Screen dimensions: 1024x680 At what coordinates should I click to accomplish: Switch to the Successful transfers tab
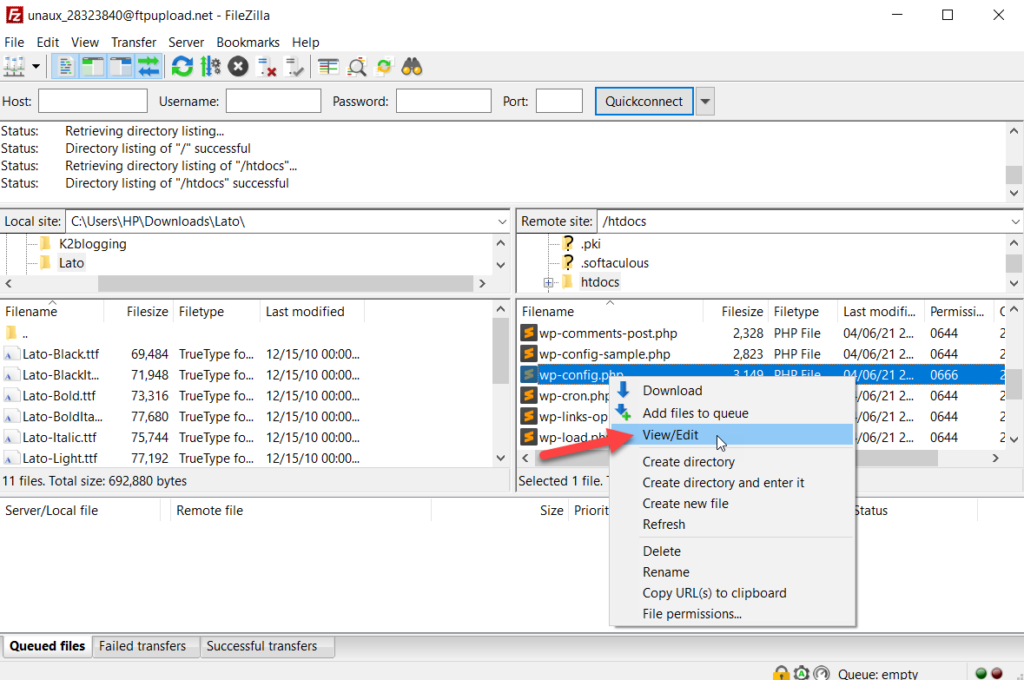262,646
